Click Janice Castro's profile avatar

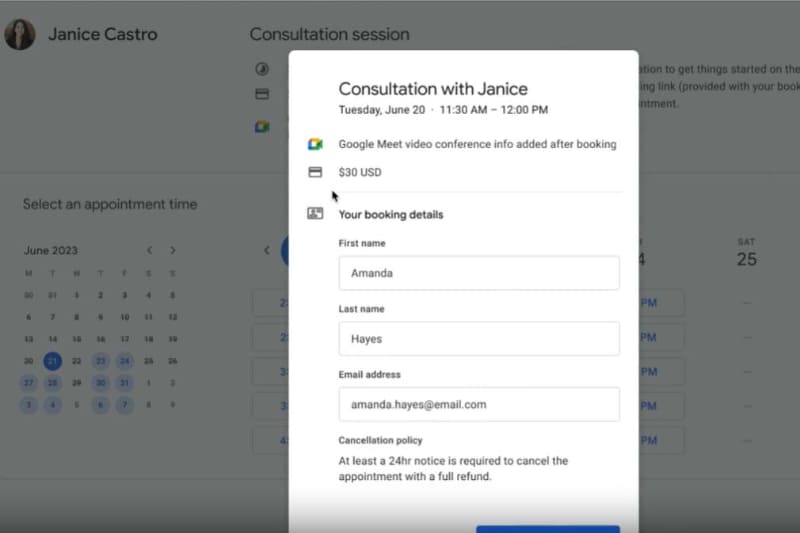pyautogui.click(x=20, y=34)
